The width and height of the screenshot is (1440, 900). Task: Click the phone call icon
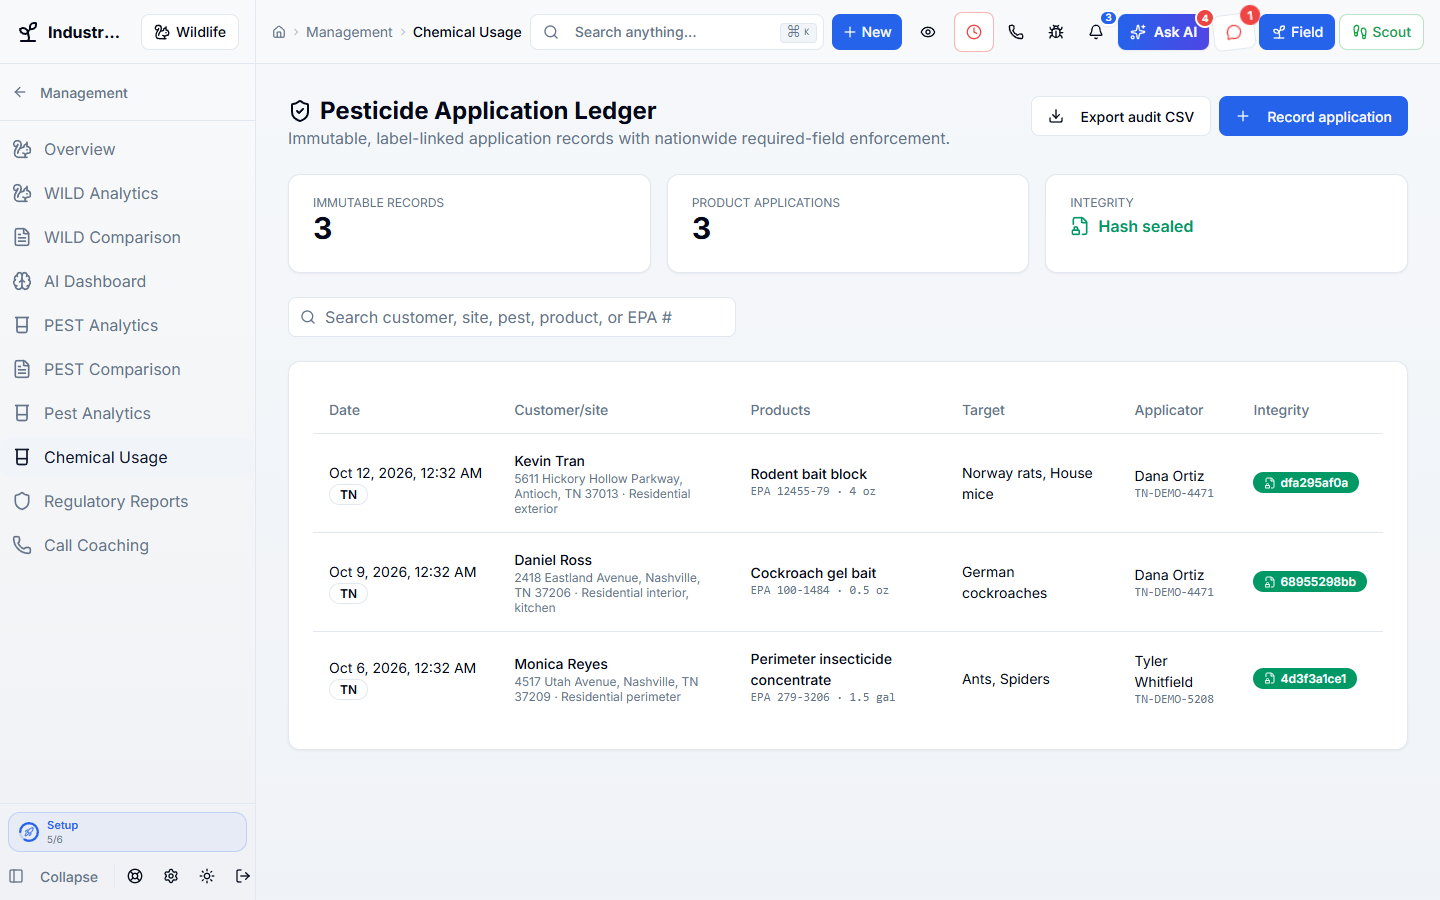click(x=1016, y=32)
